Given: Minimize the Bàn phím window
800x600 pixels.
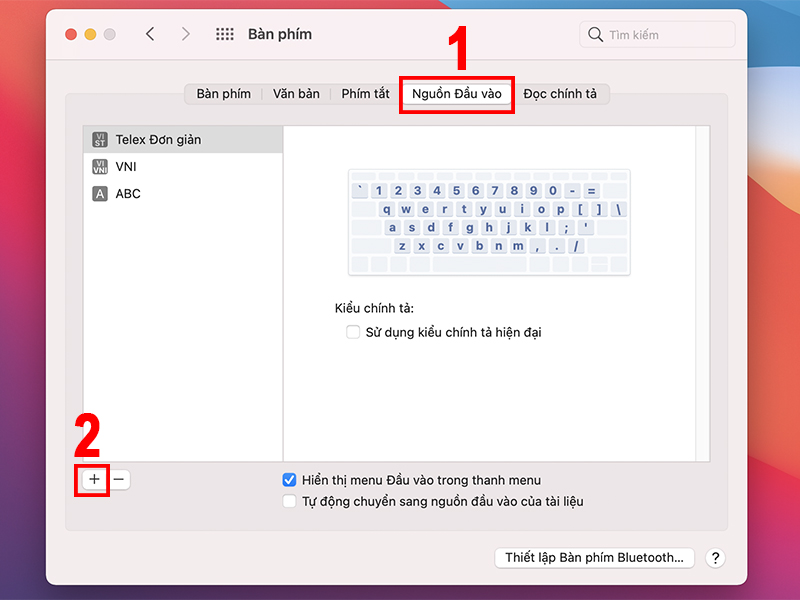Looking at the screenshot, I should pos(90,34).
